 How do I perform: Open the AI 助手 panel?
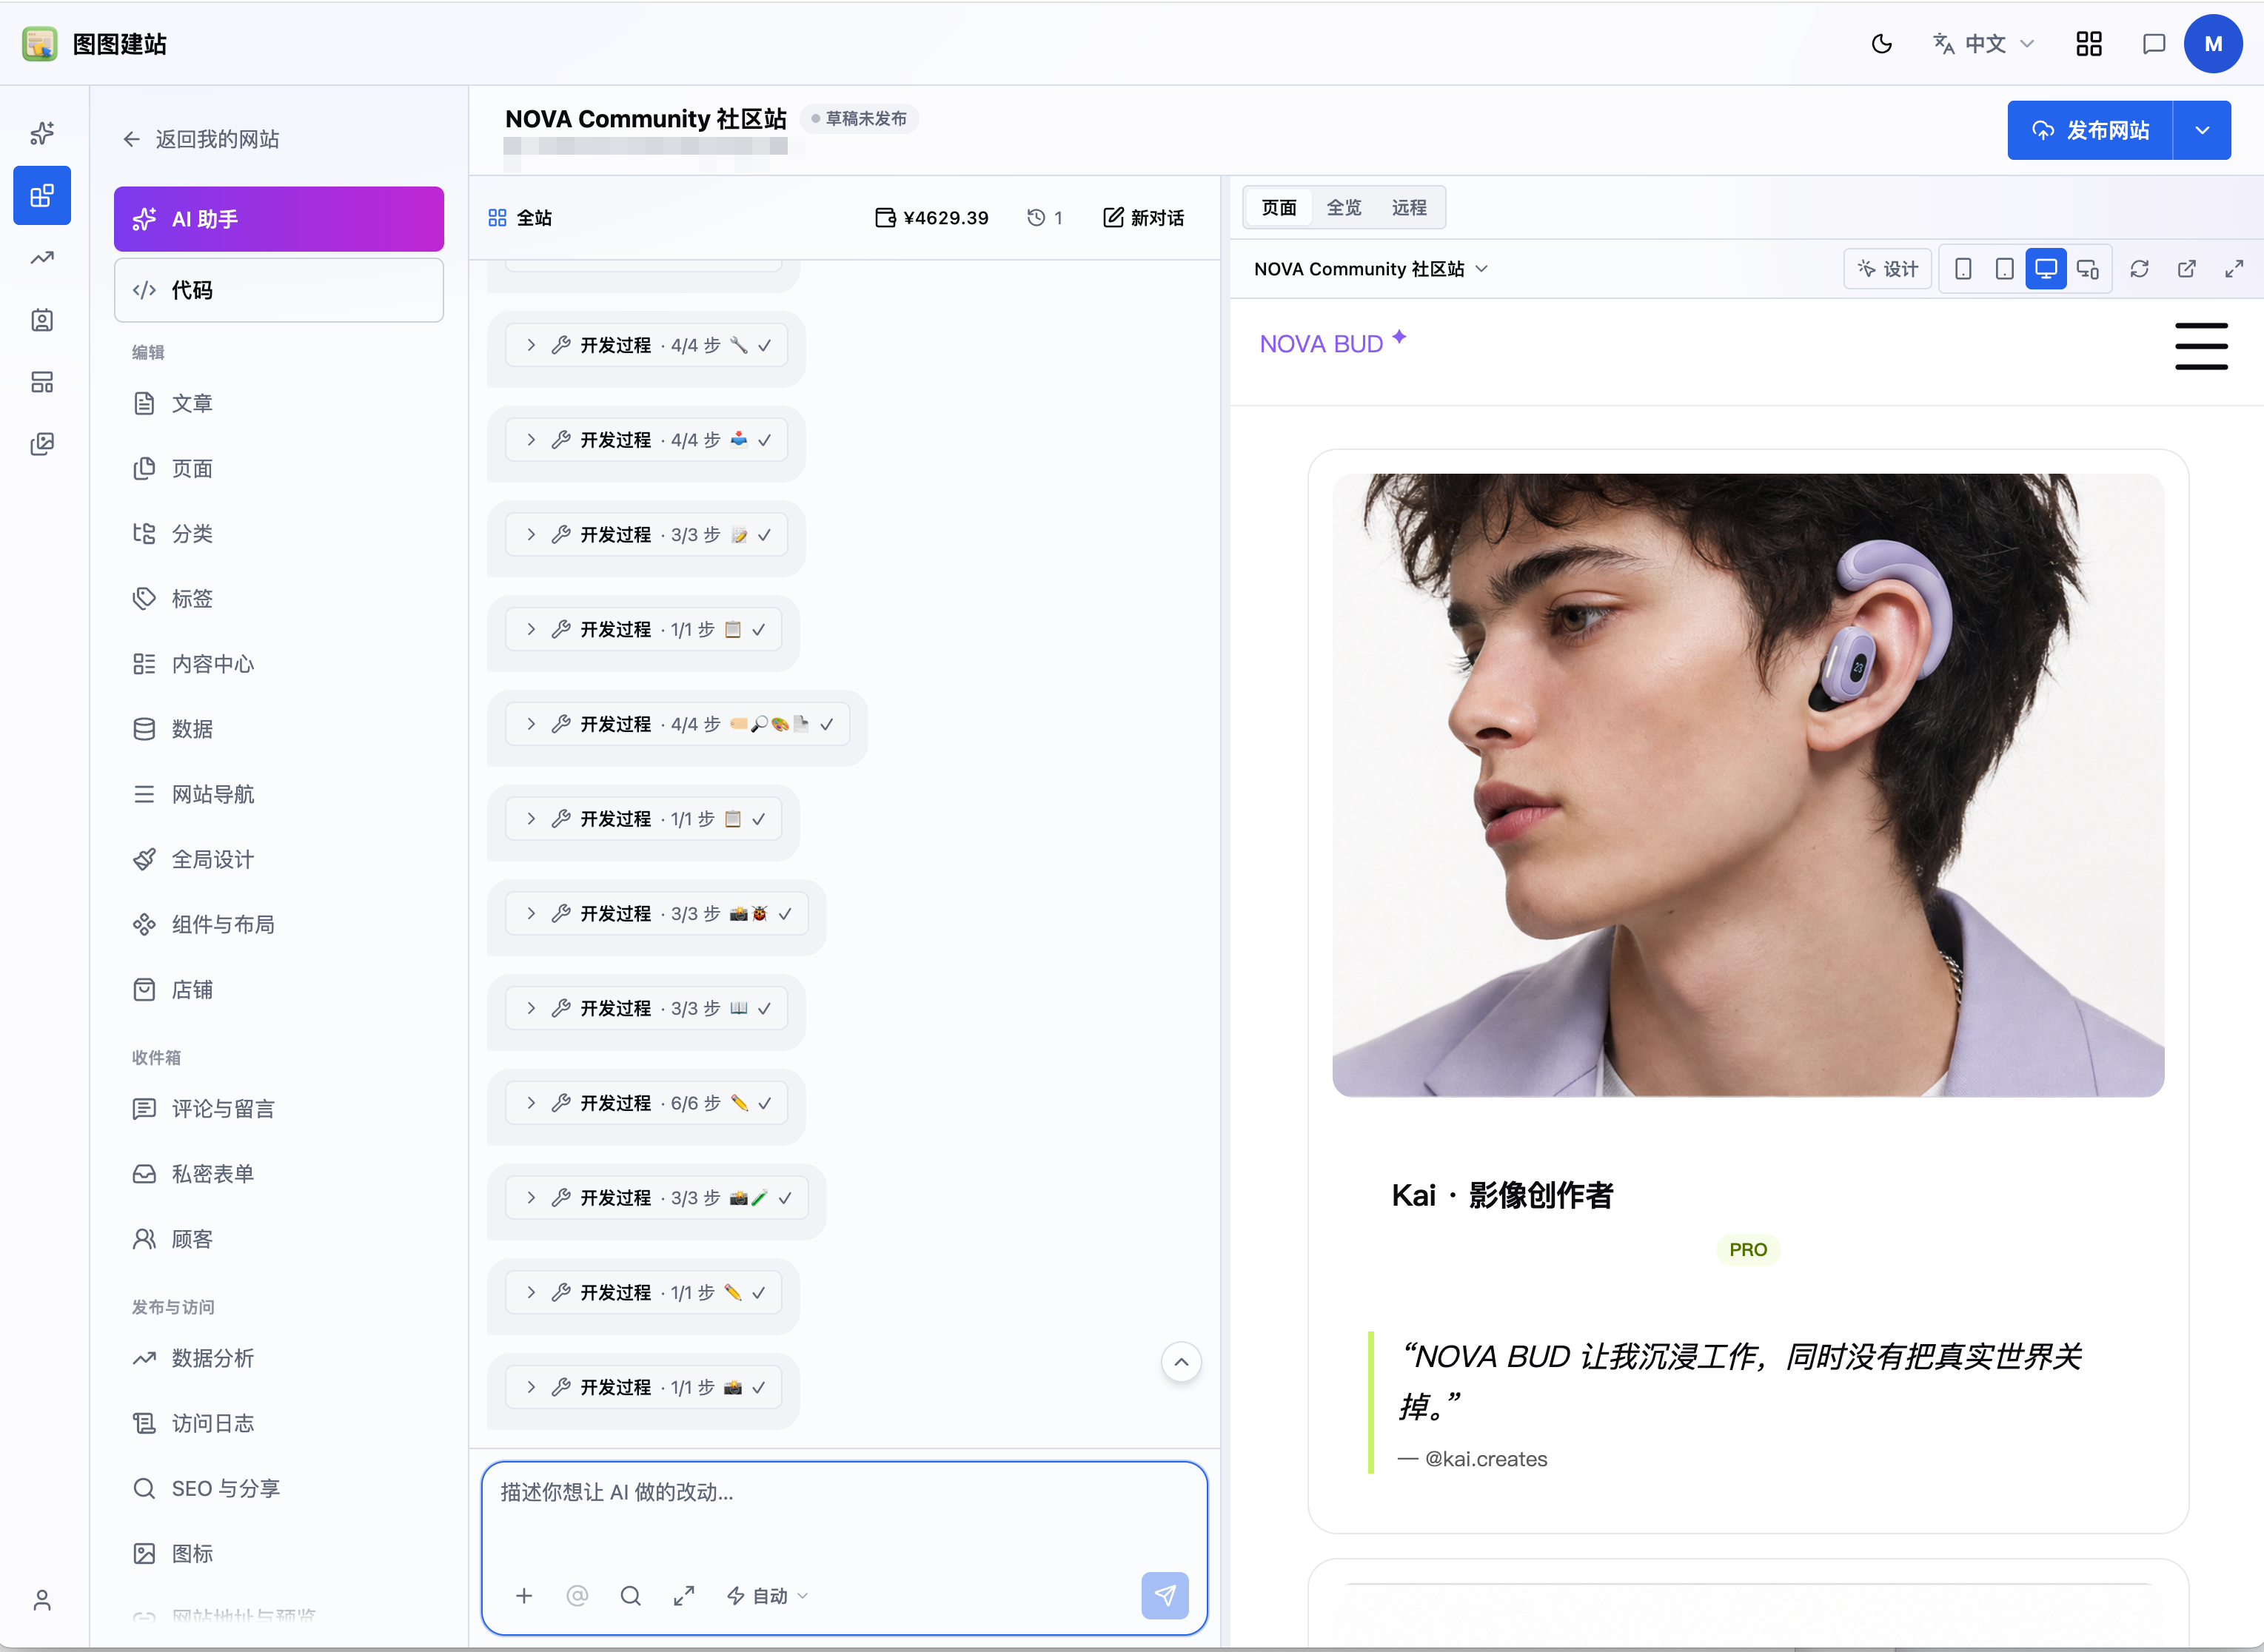[x=279, y=219]
